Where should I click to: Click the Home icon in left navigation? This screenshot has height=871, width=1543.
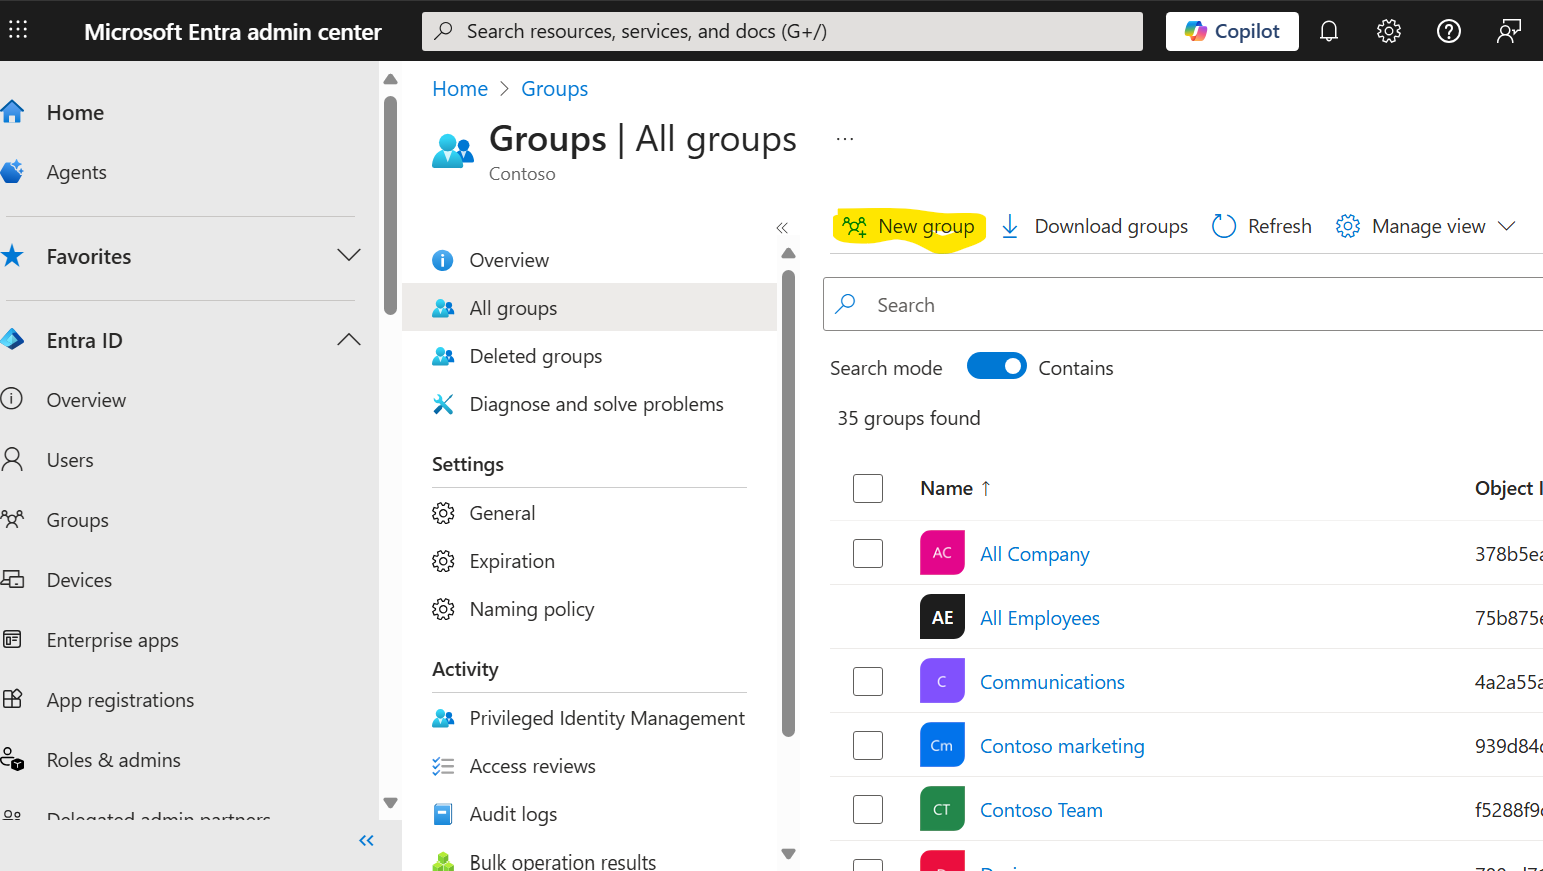pos(12,112)
